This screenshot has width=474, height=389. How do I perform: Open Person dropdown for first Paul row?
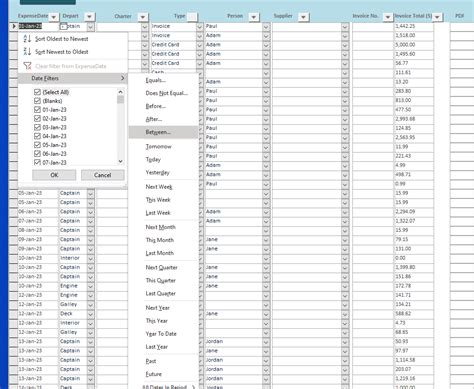pyautogui.click(x=266, y=27)
